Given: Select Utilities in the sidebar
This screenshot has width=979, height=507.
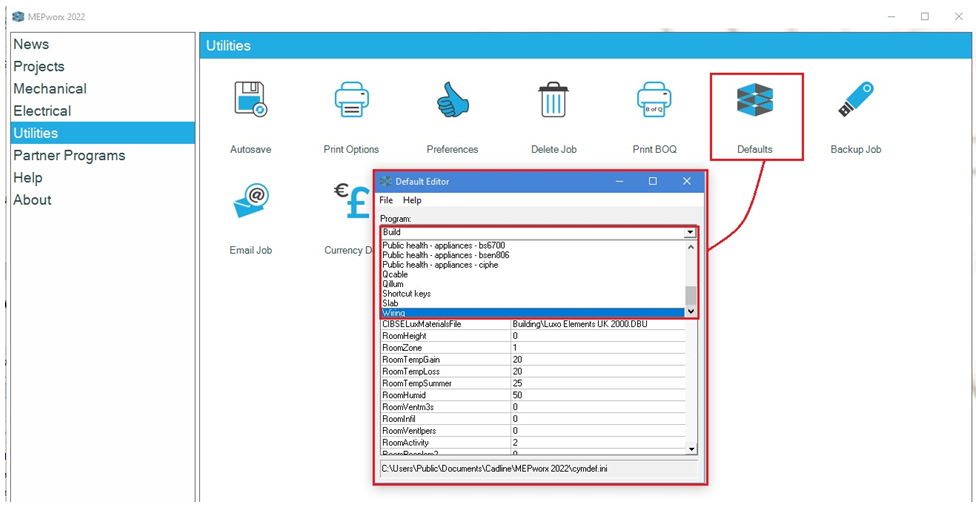Looking at the screenshot, I should tap(102, 133).
